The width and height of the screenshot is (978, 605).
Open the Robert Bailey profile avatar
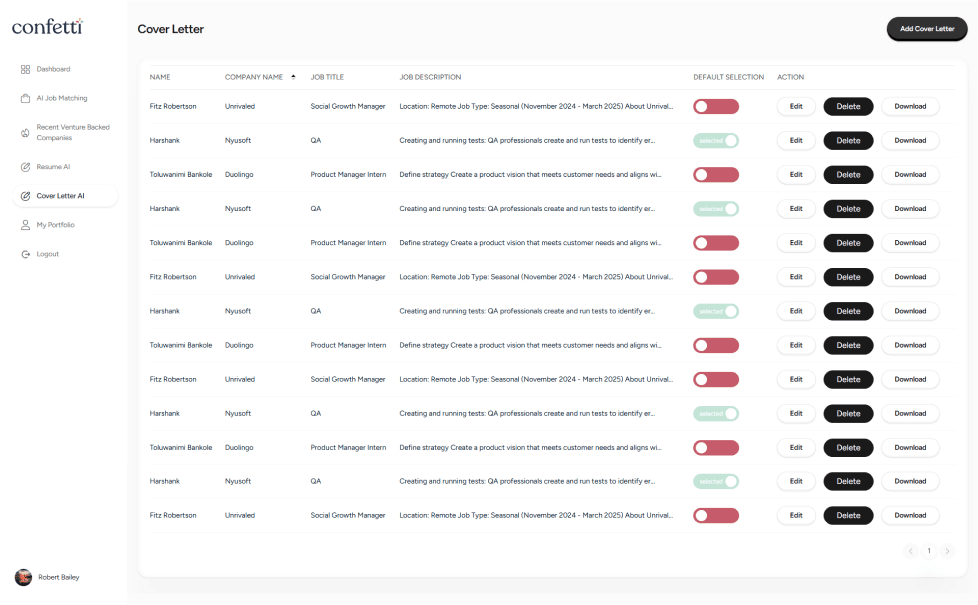point(24,577)
